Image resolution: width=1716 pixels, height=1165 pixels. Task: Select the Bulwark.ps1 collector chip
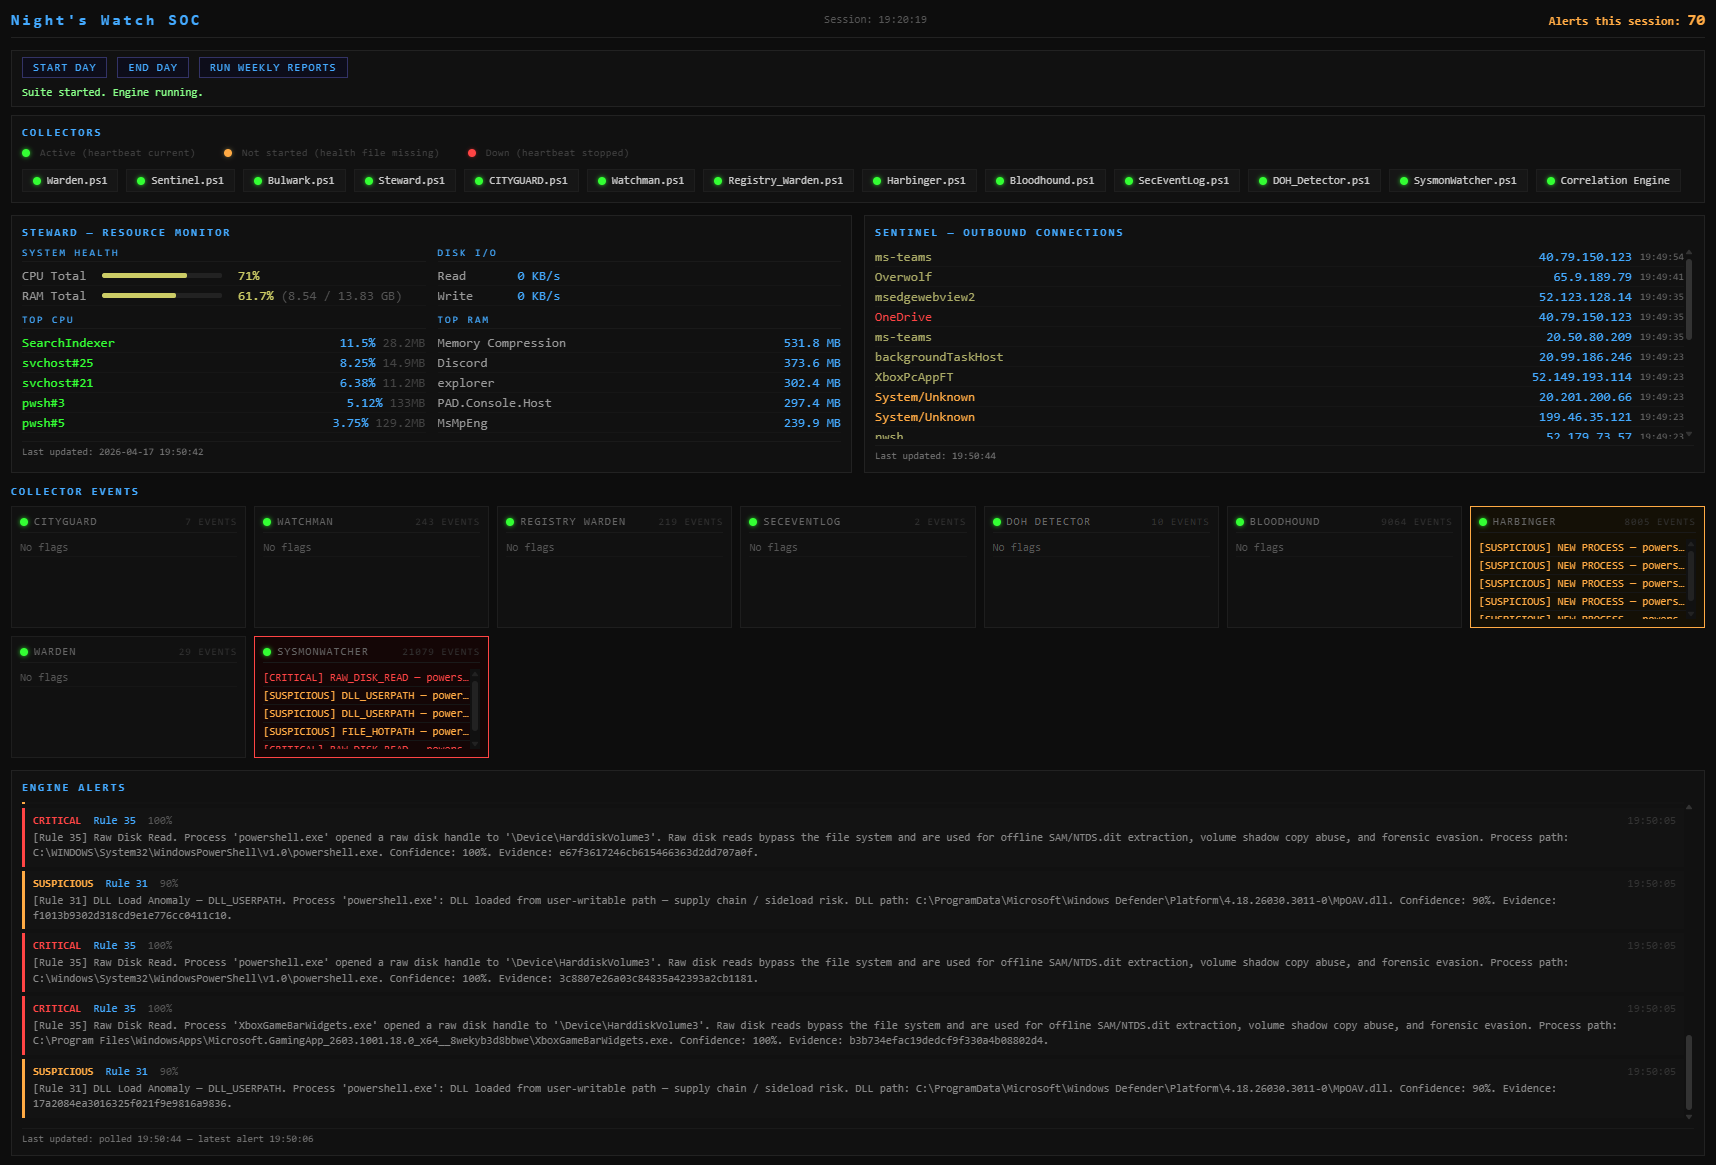[x=294, y=181]
